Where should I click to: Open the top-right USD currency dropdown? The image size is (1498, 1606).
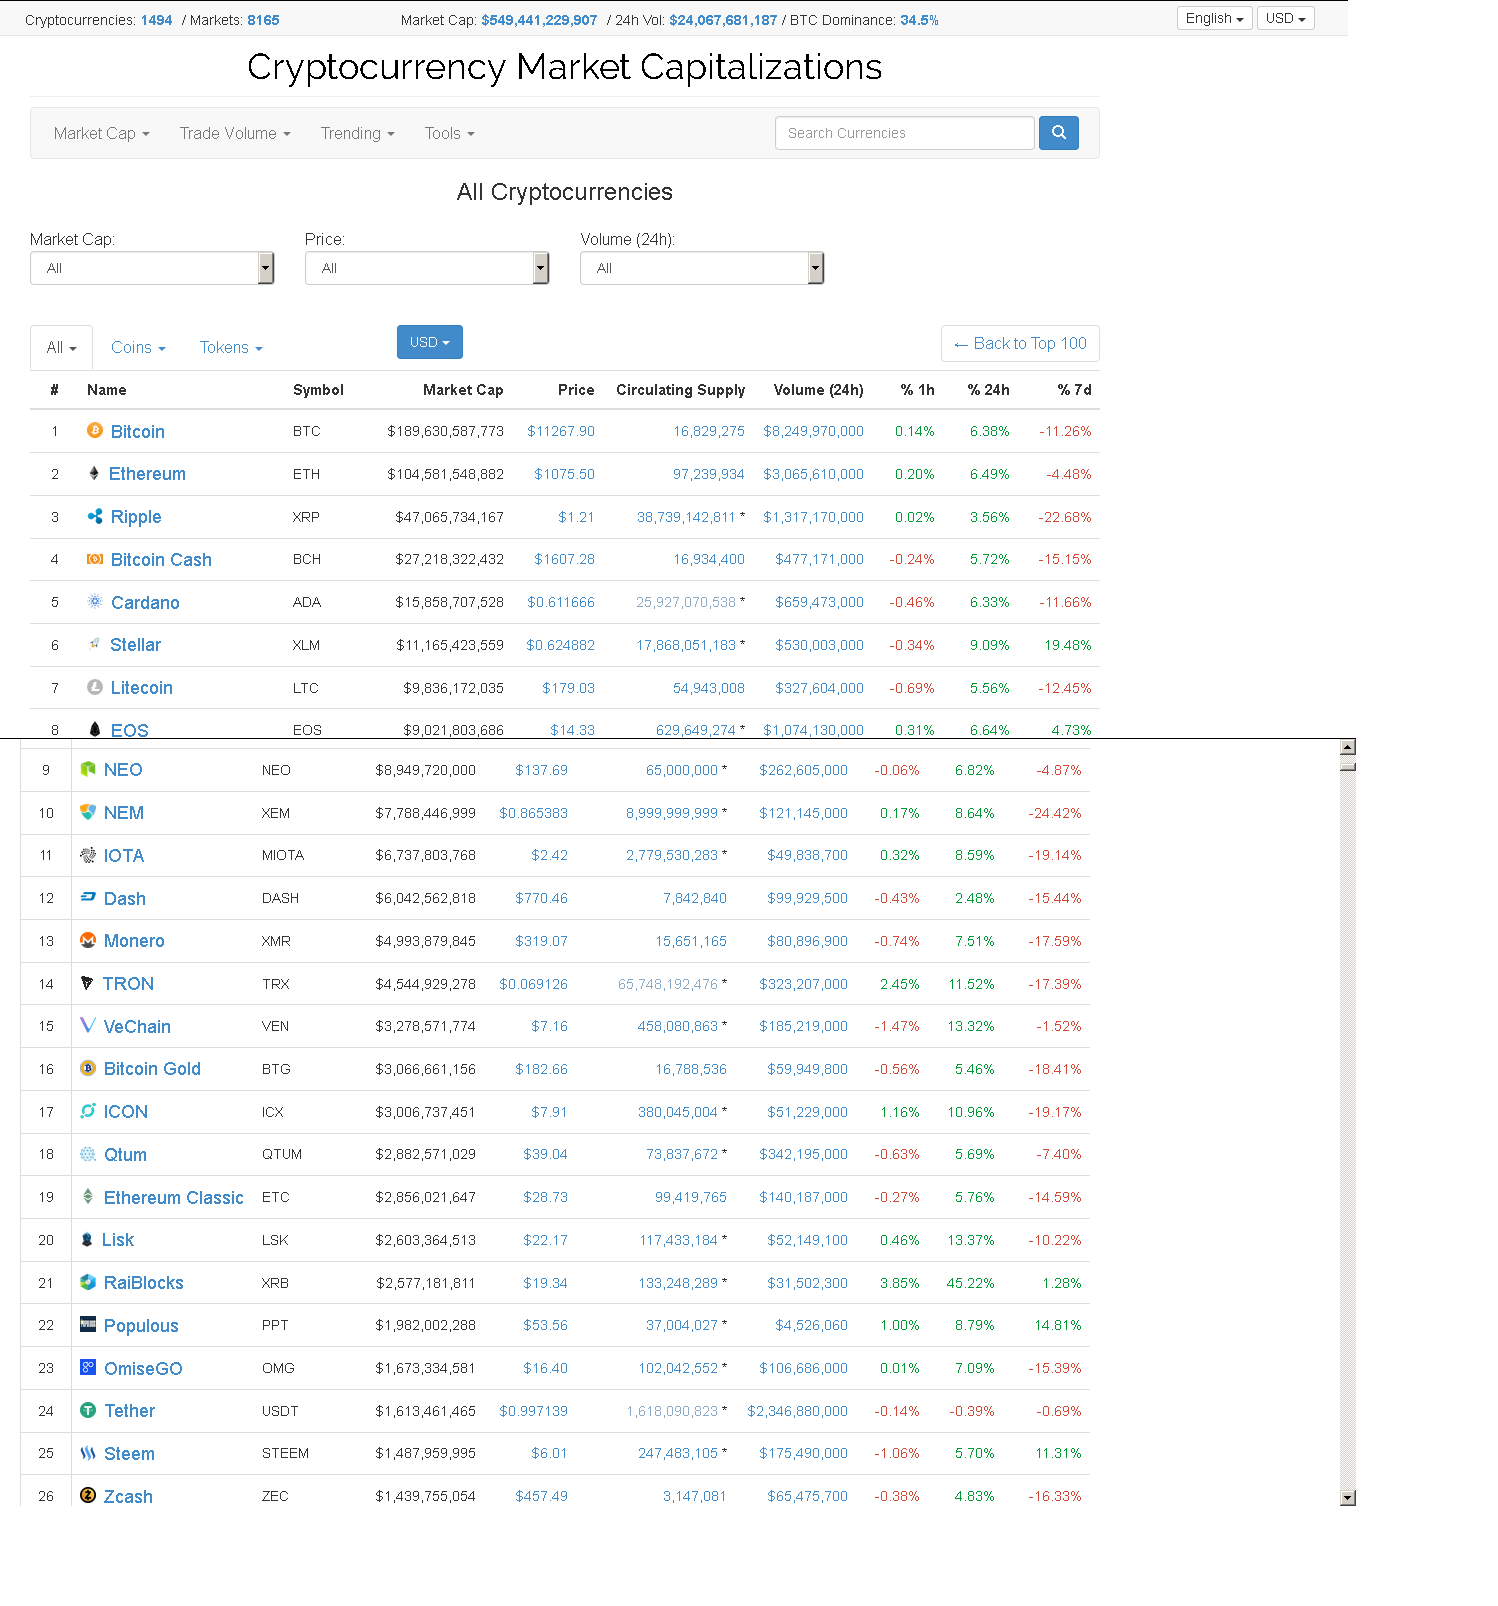pyautogui.click(x=1285, y=18)
